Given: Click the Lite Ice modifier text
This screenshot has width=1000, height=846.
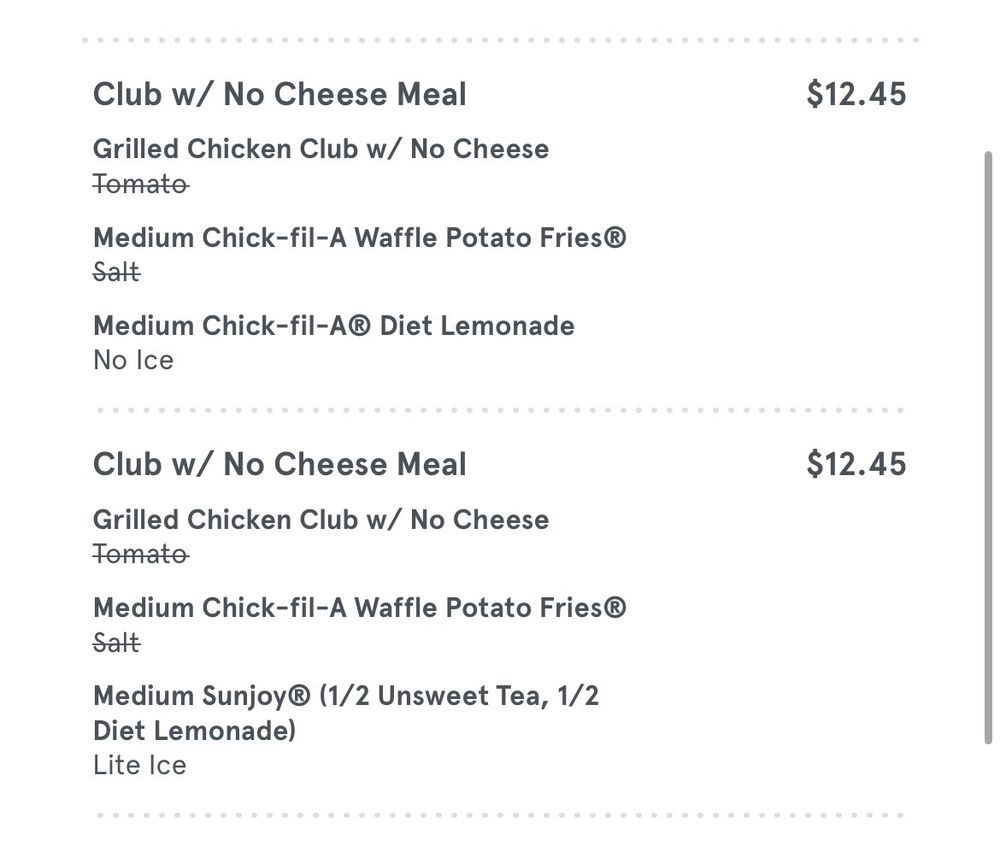Looking at the screenshot, I should [x=139, y=766].
